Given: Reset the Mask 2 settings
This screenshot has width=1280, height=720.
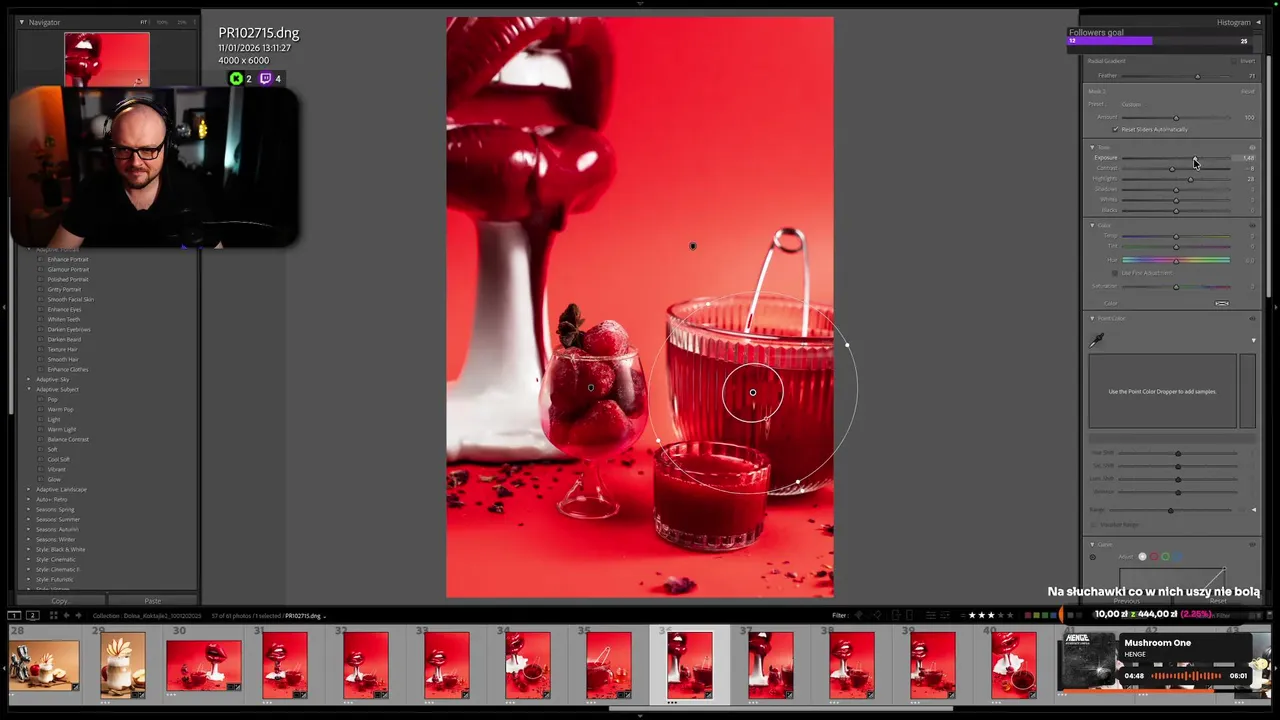Looking at the screenshot, I should (x=1247, y=91).
